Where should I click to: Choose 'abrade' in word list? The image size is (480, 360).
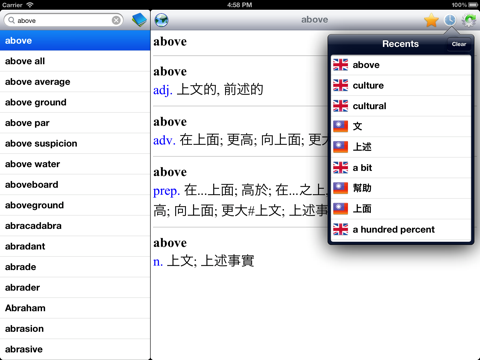pyautogui.click(x=75, y=267)
